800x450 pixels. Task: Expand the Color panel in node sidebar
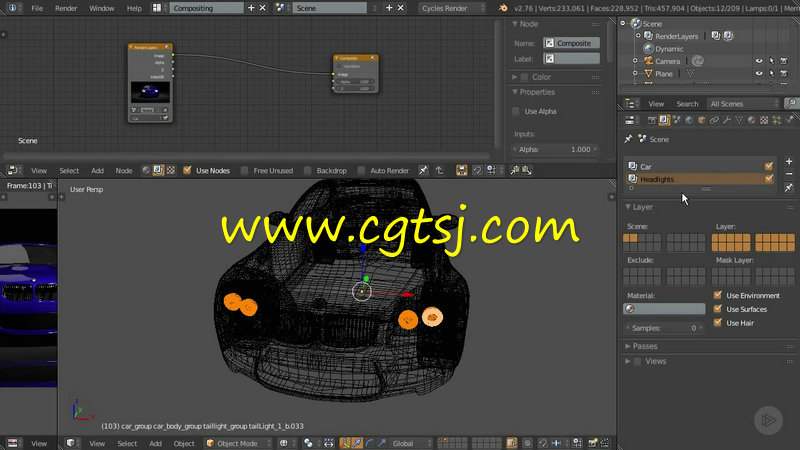515,77
